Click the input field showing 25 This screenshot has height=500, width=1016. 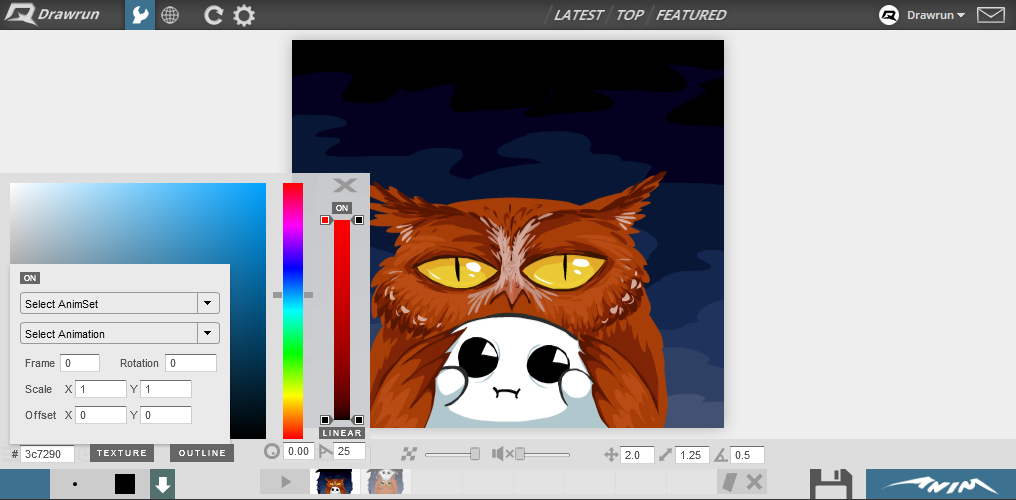350,451
